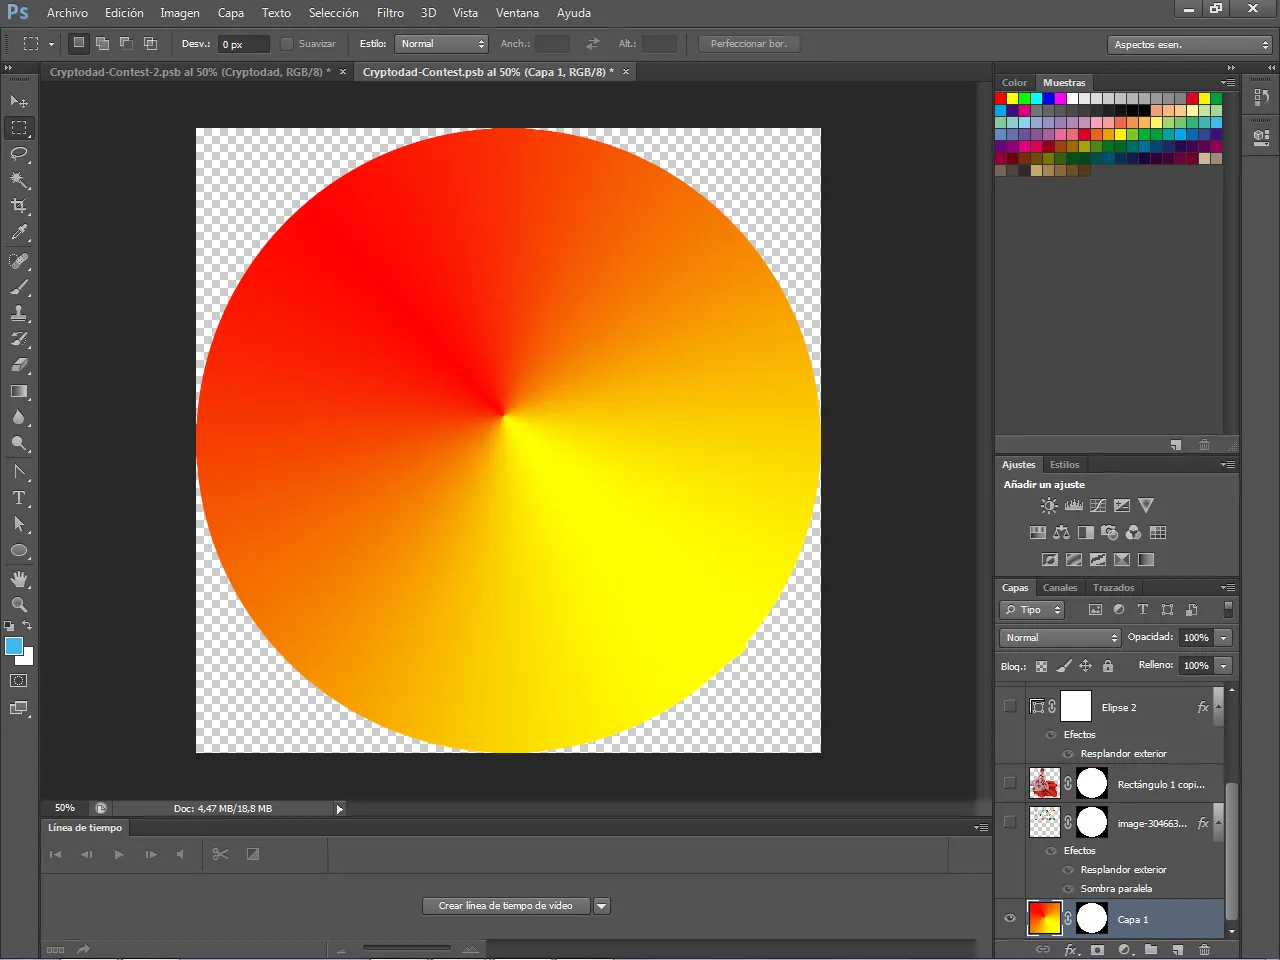Image resolution: width=1280 pixels, height=960 pixels.
Task: Select the Ellipse shape tool
Action: click(19, 551)
